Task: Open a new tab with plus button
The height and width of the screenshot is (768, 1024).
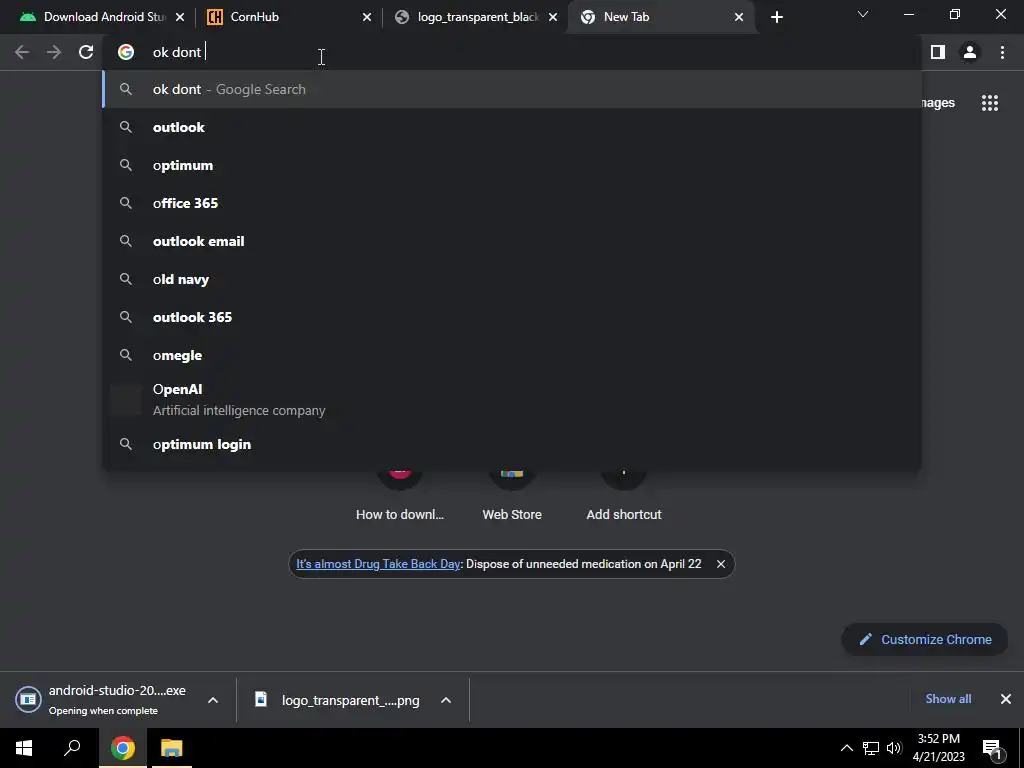Action: point(776,17)
